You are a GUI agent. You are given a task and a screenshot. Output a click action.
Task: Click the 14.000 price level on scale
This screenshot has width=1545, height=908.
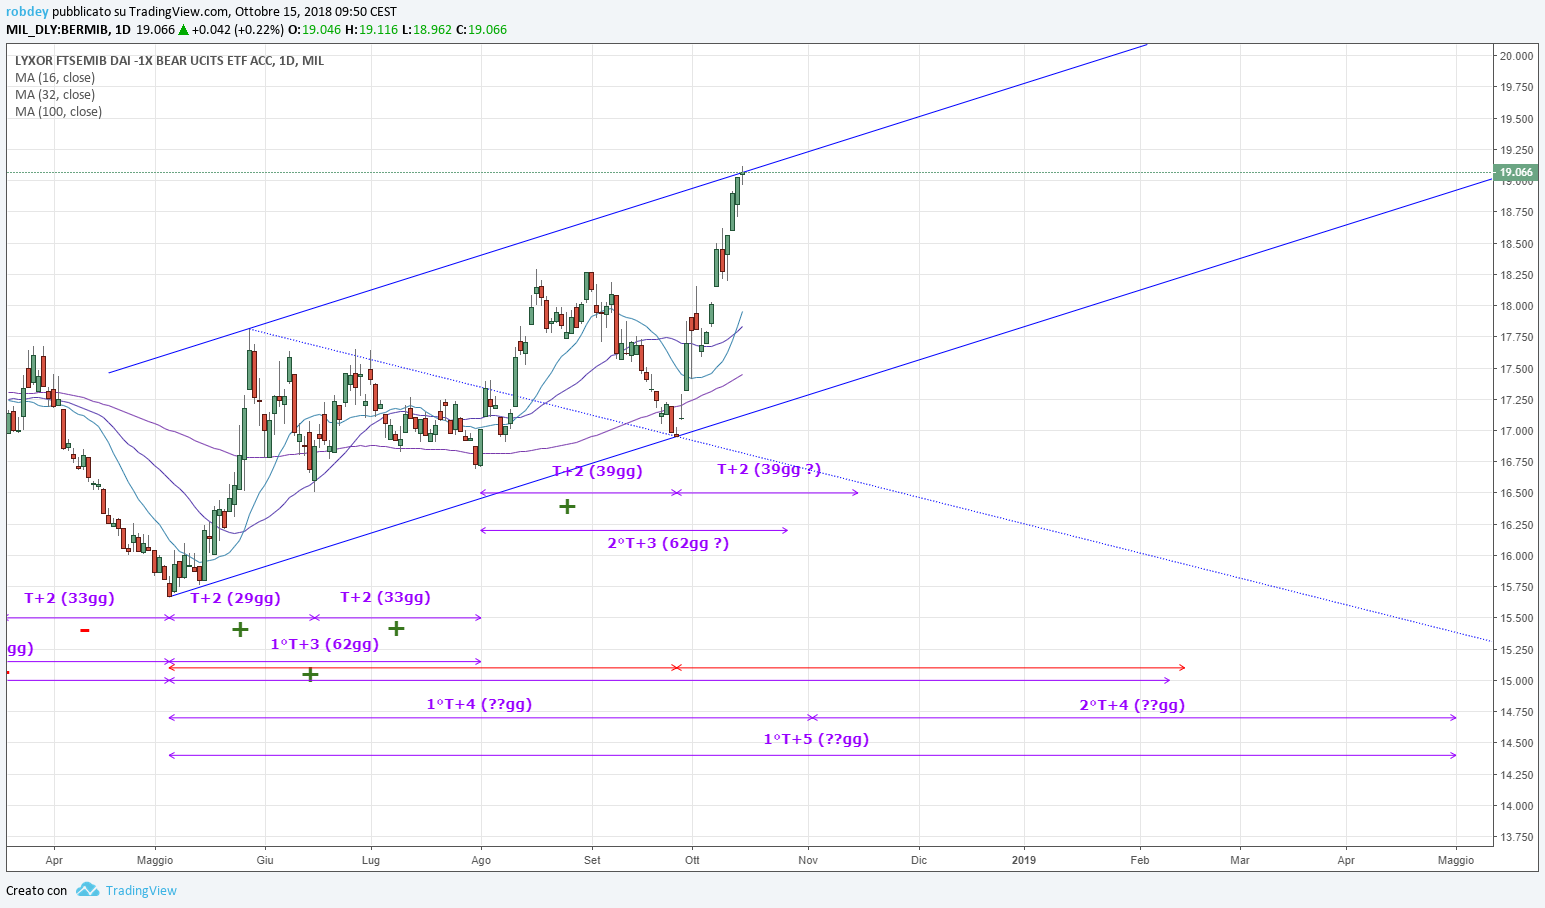pyautogui.click(x=1516, y=806)
